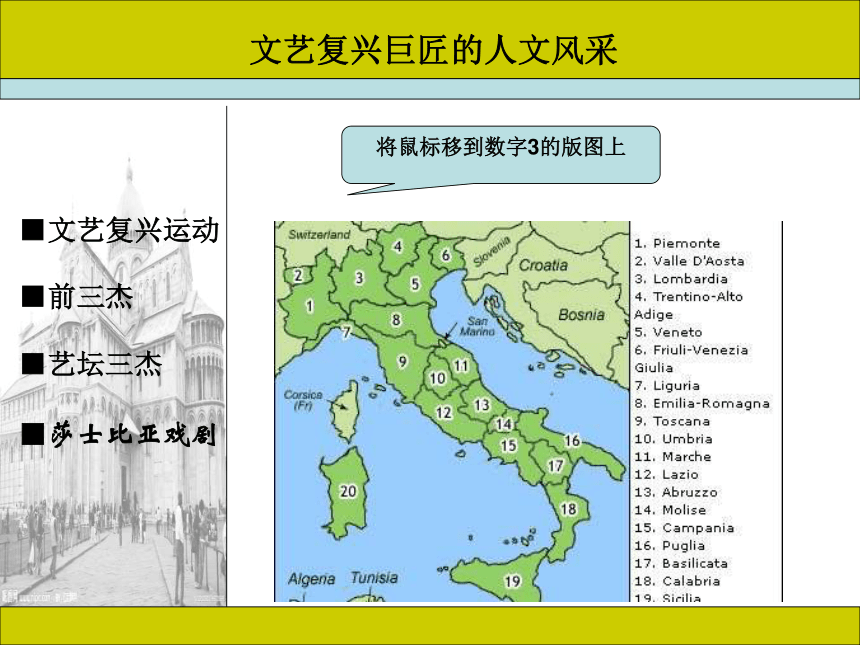
Task: Click region 15 Campania on the map
Action: pos(508,445)
